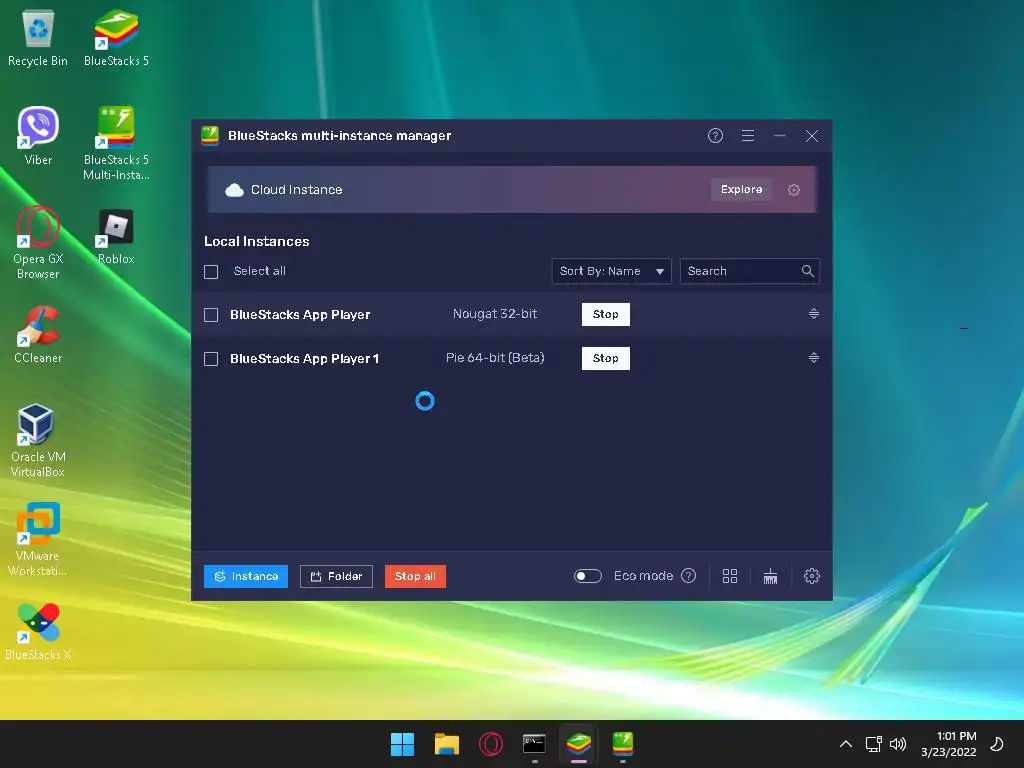
Task: Switch to multi-instance manager taskbar icon
Action: click(622, 744)
